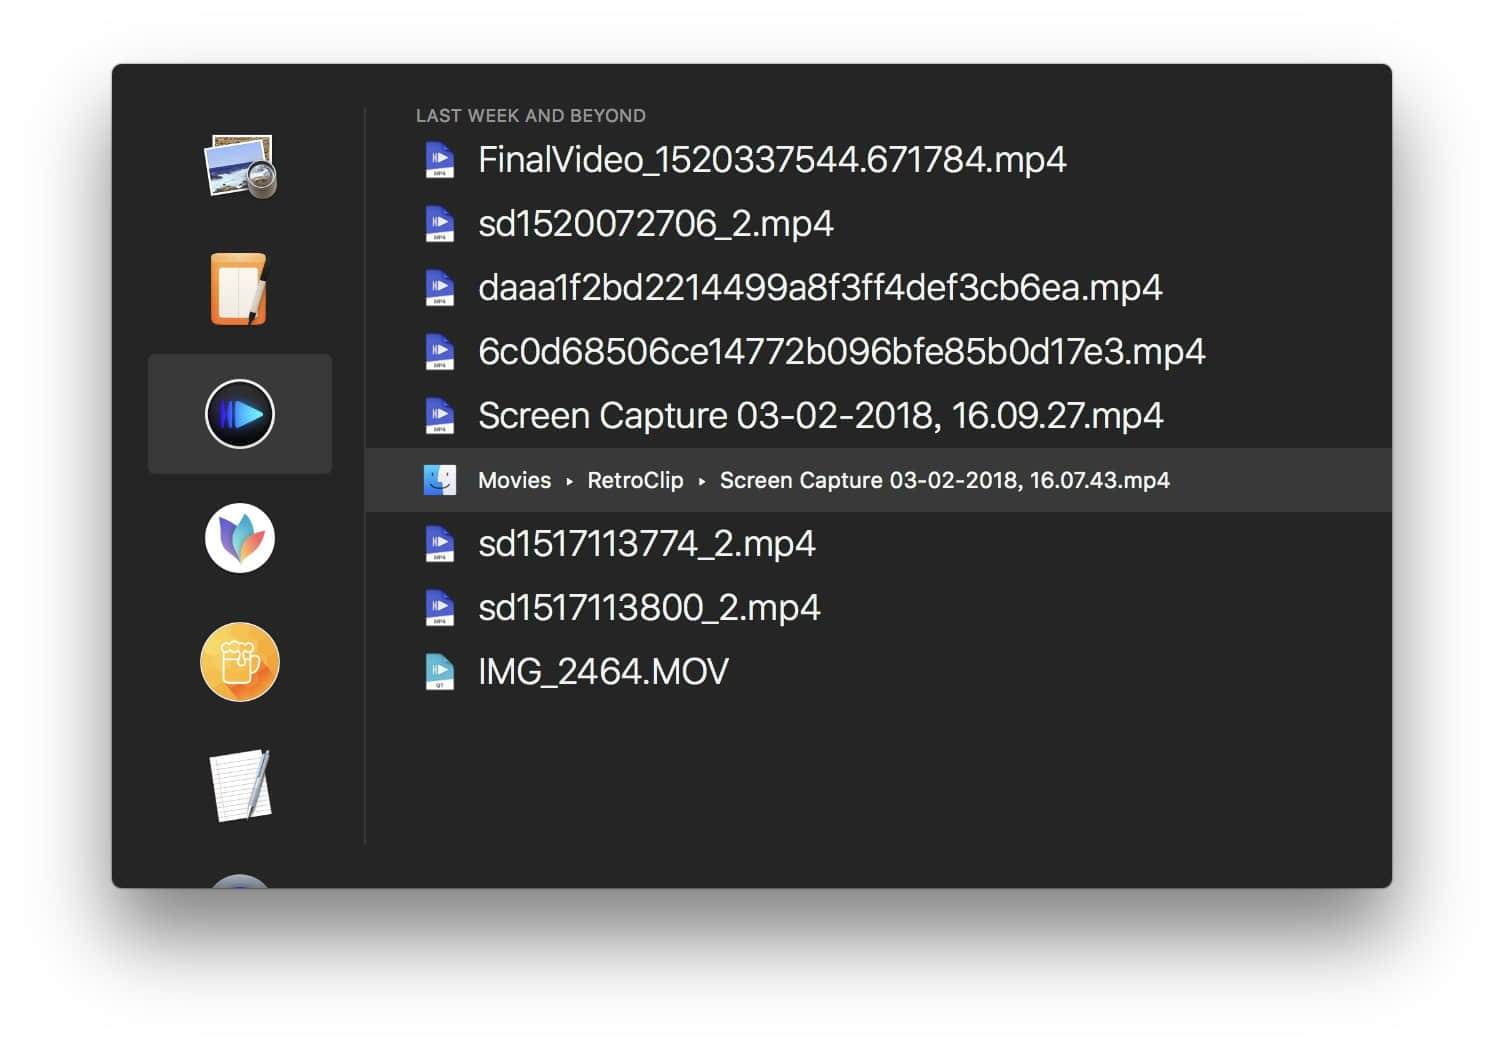The image size is (1504, 1048).
Task: Open FinalVideo_1520337544.671784.mp4
Action: [x=772, y=160]
